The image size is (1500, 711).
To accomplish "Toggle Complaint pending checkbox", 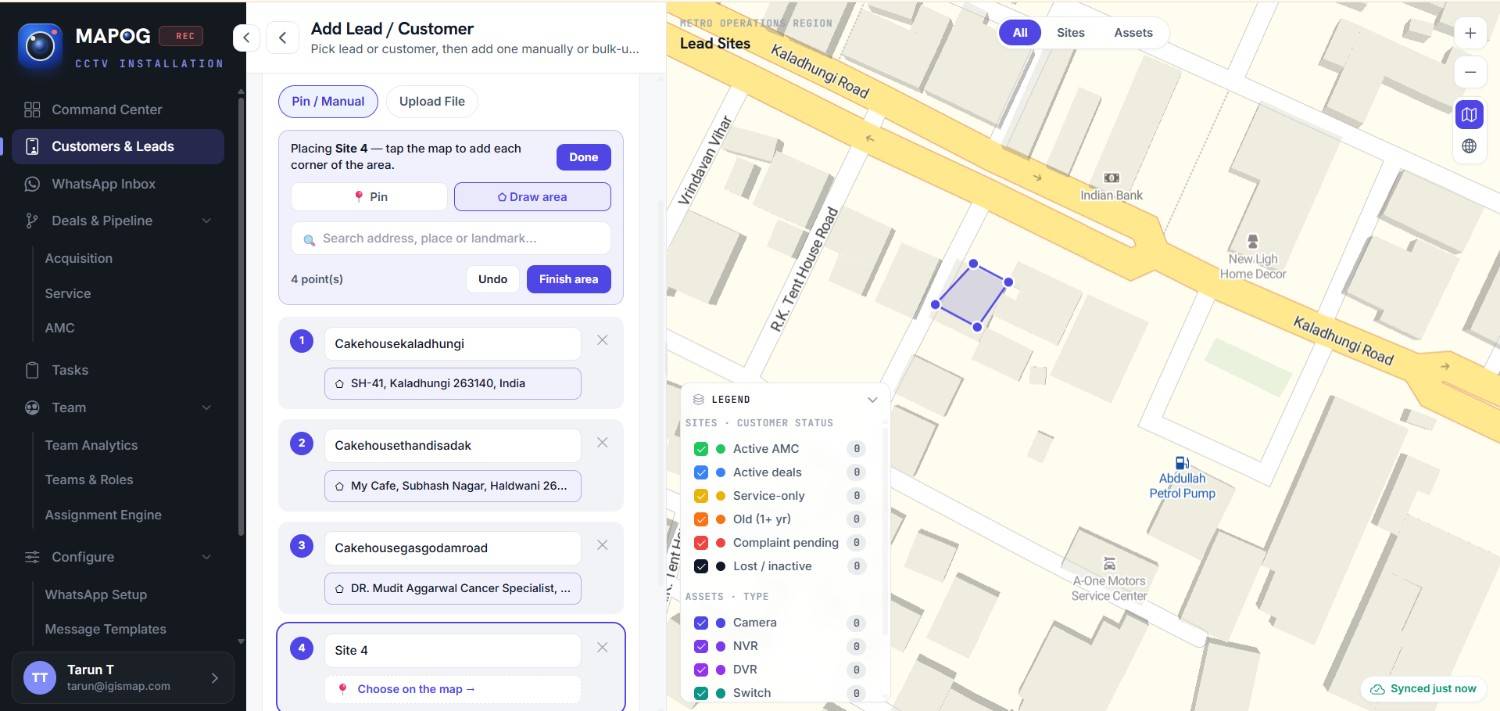I will [701, 542].
